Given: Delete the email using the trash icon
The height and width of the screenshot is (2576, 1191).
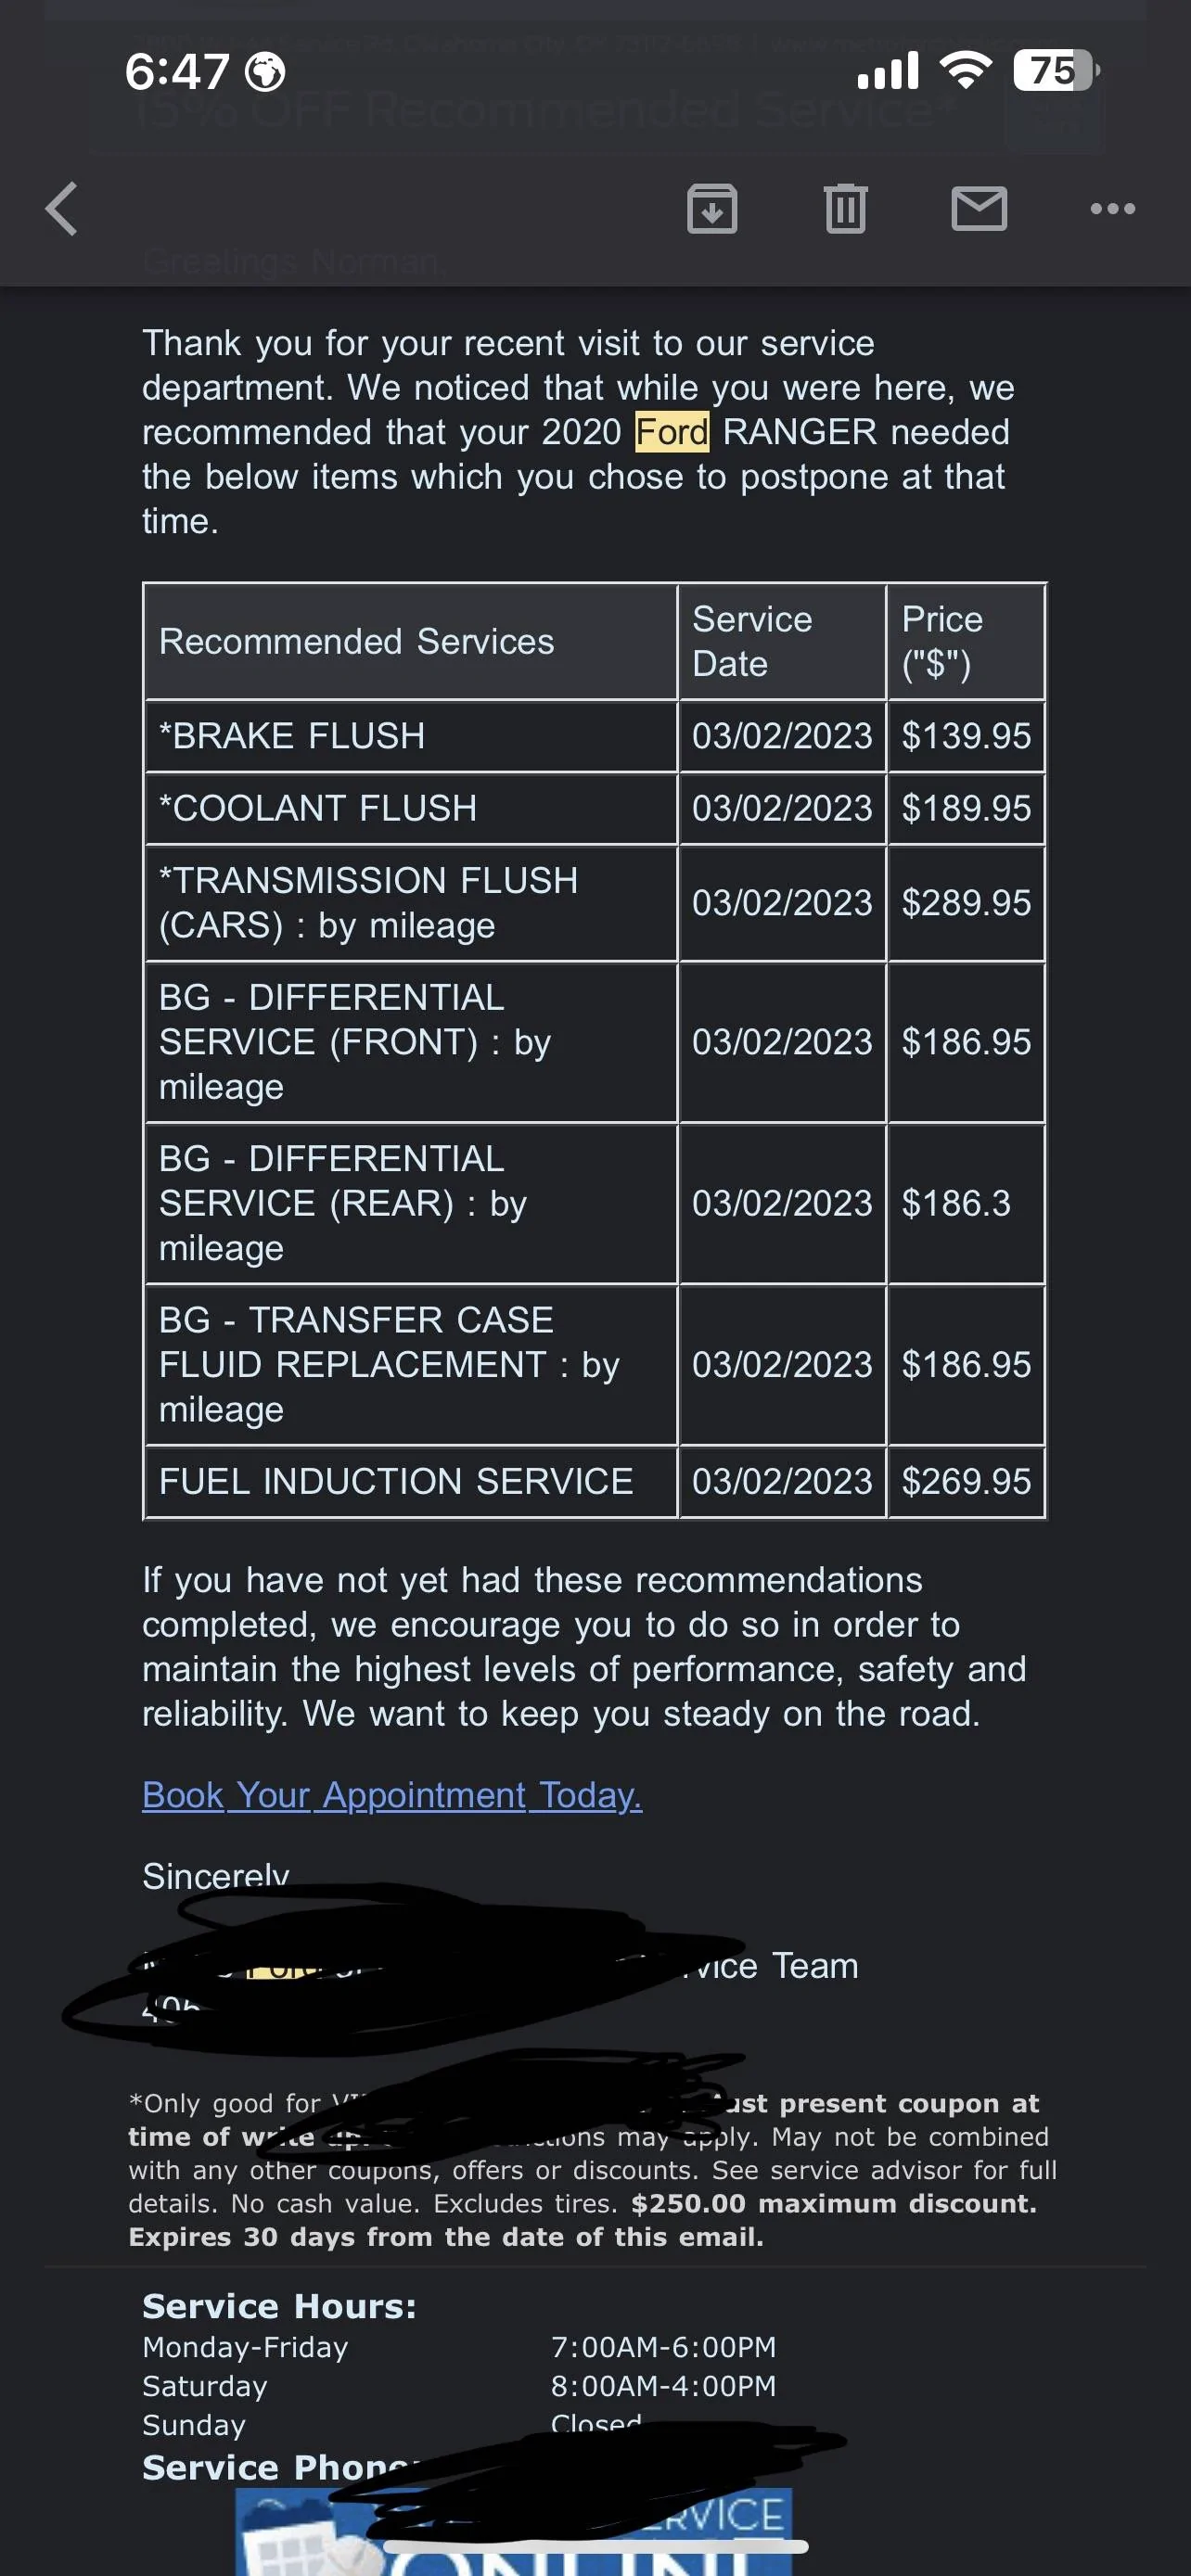Looking at the screenshot, I should 845,209.
